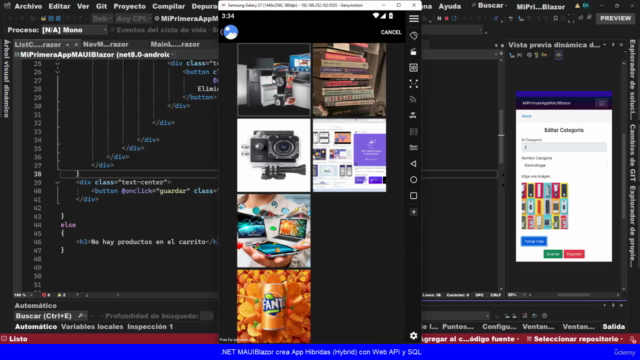Screen dimensions: 640x360
Task: Open the Proceso [N/A] Mono dropdown
Action: (x=74, y=30)
